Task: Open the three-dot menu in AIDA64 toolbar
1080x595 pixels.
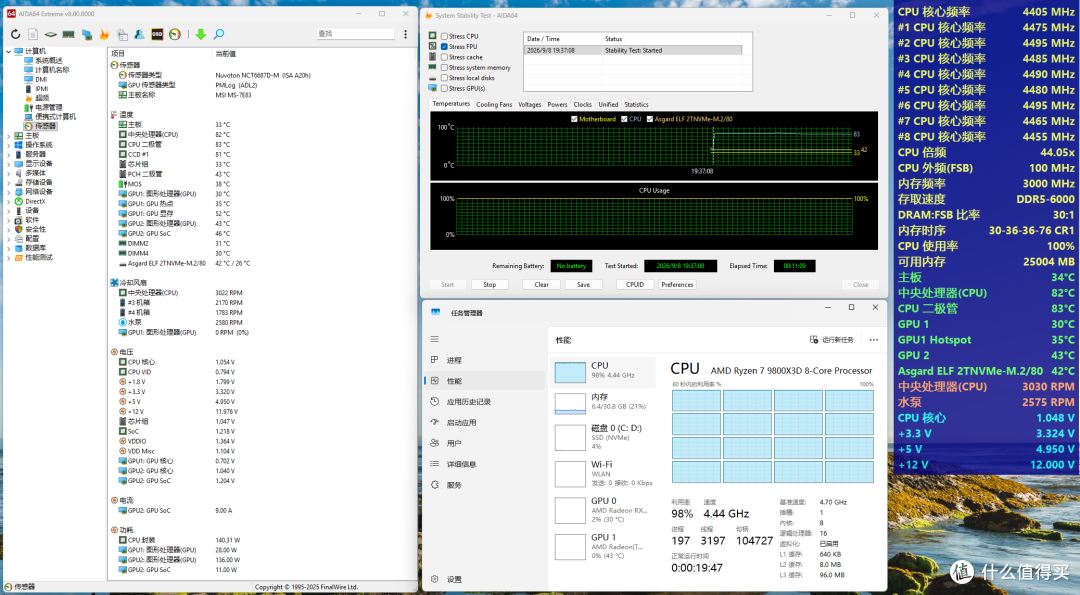Action: pyautogui.click(x=405, y=34)
